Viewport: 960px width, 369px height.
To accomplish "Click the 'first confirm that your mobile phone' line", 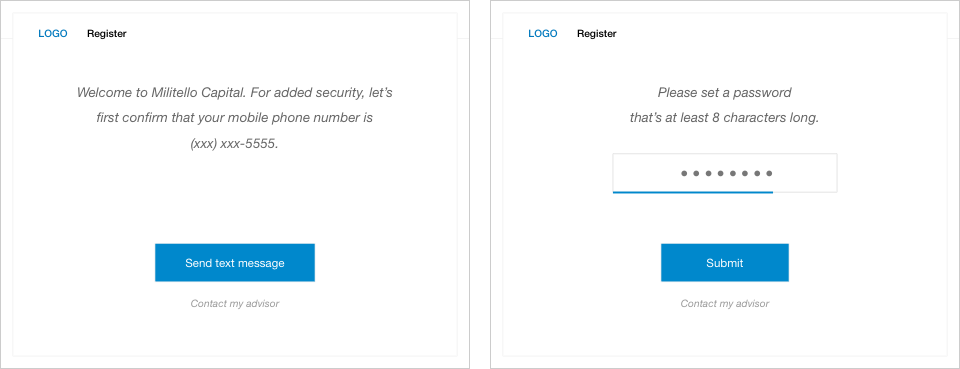I will pos(234,118).
